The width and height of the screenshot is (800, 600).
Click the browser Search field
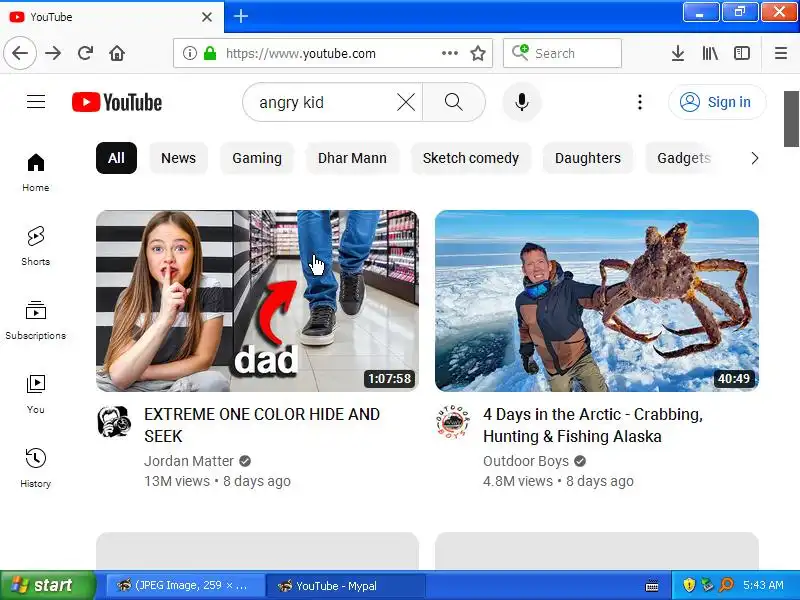(x=562, y=53)
